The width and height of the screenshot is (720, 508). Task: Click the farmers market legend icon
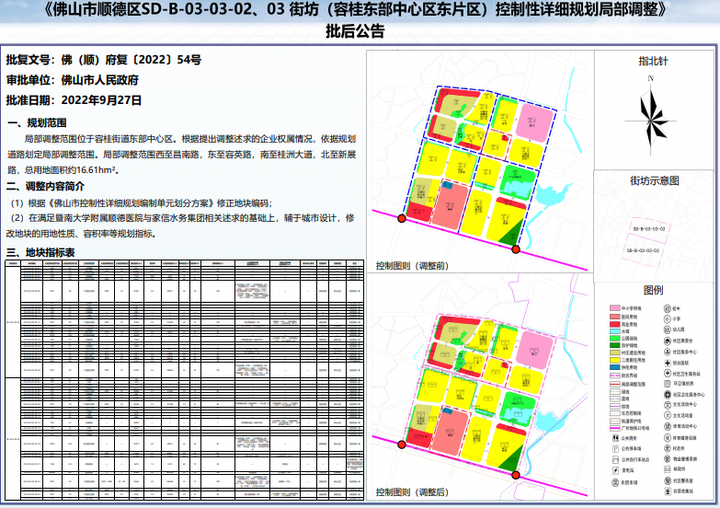pyautogui.click(x=615, y=482)
